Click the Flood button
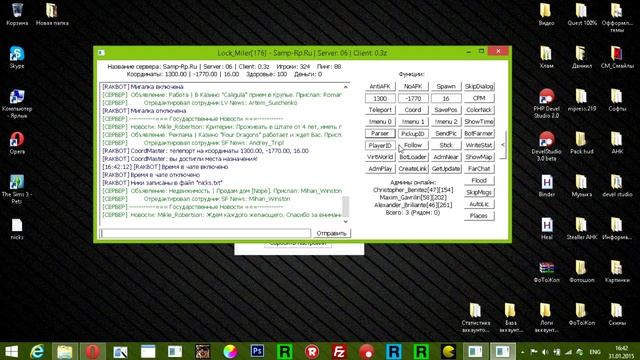This screenshot has width=640, height=360. point(479,180)
